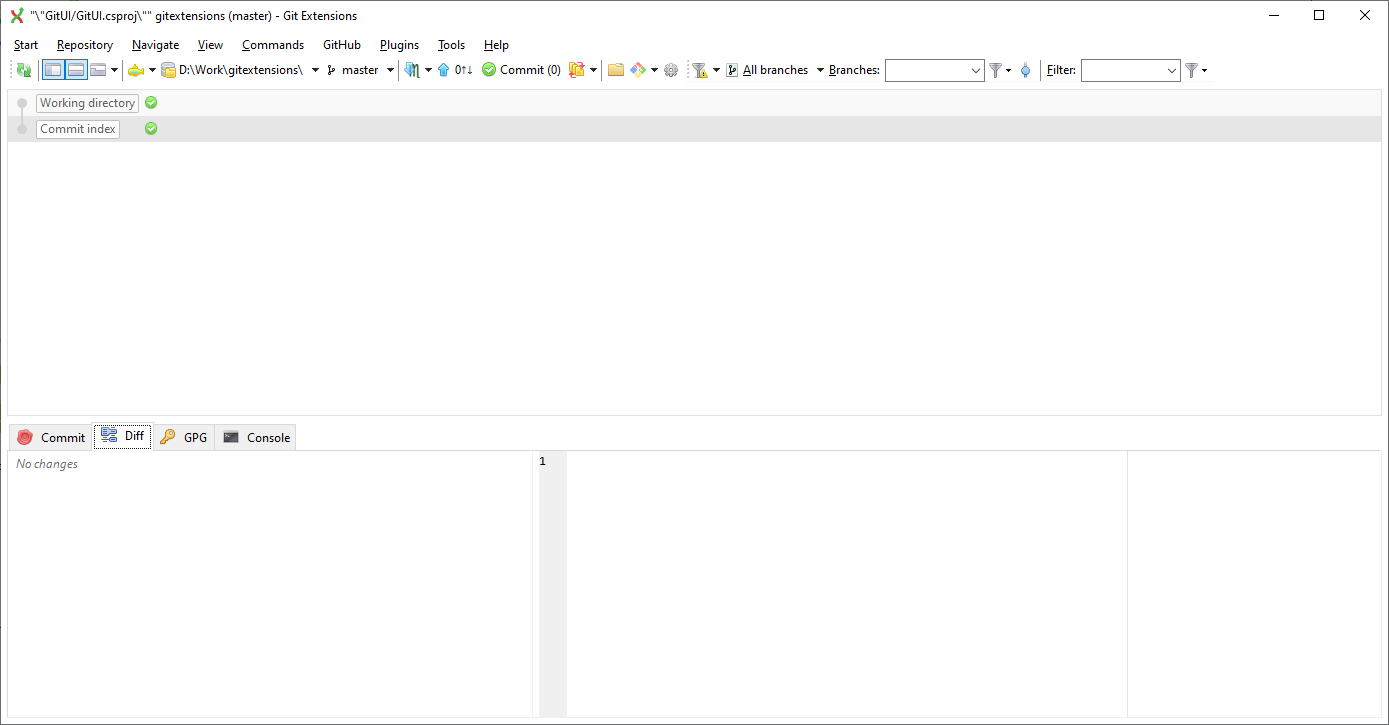Open the pull dialog
Image resolution: width=1389 pixels, height=725 pixels.
click(x=413, y=70)
